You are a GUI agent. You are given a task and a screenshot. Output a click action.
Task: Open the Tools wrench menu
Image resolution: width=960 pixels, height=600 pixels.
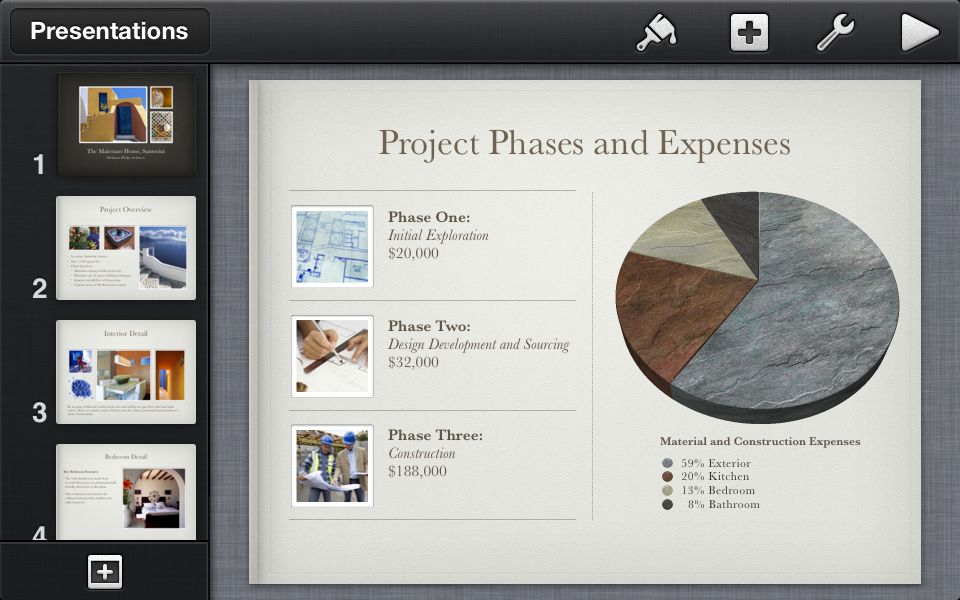coord(835,33)
